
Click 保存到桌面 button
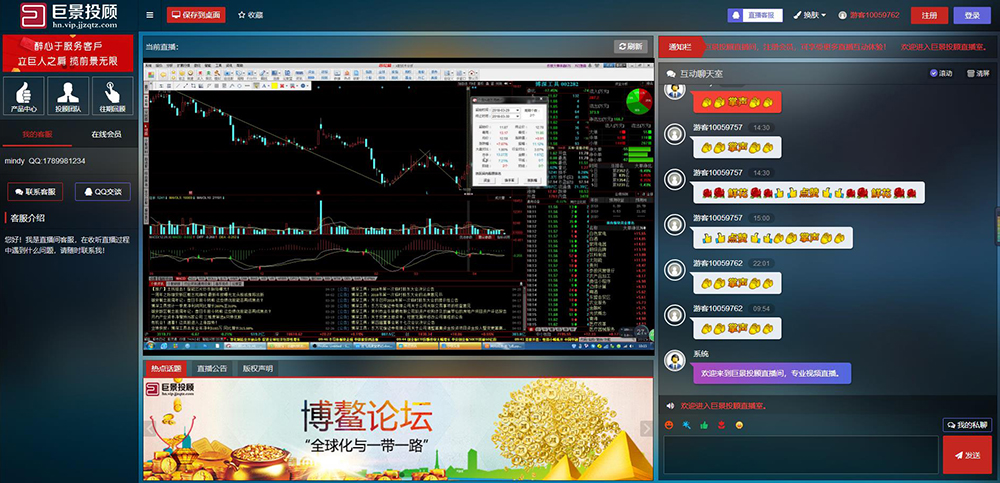[x=196, y=15]
